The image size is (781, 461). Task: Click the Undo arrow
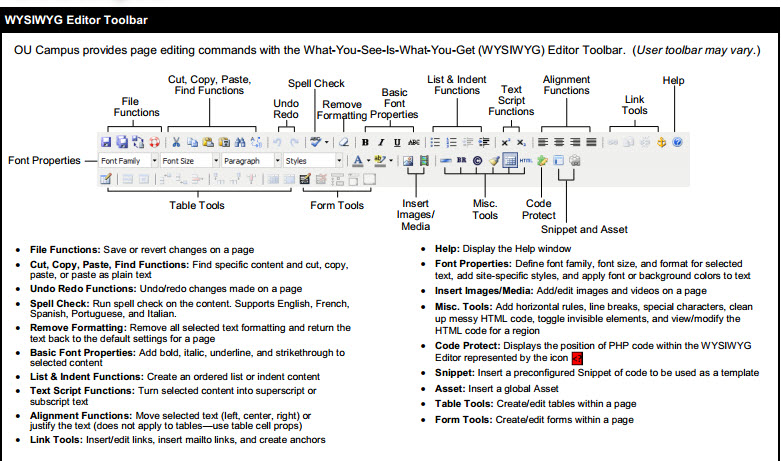pyautogui.click(x=277, y=142)
